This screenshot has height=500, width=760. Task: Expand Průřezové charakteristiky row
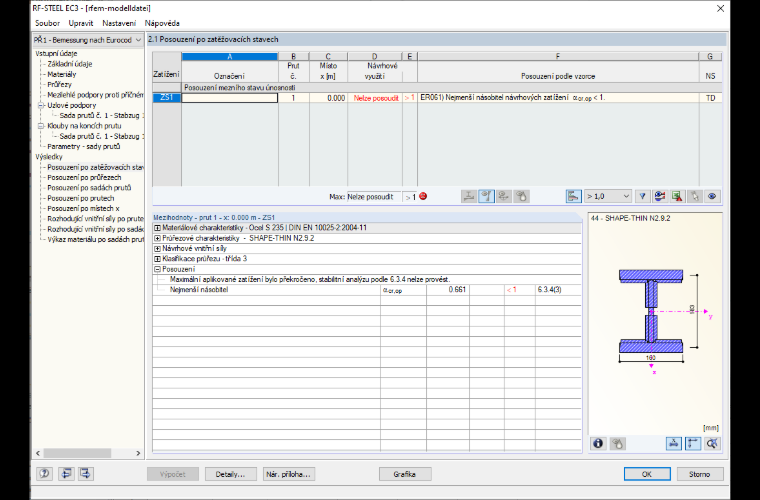click(x=157, y=238)
